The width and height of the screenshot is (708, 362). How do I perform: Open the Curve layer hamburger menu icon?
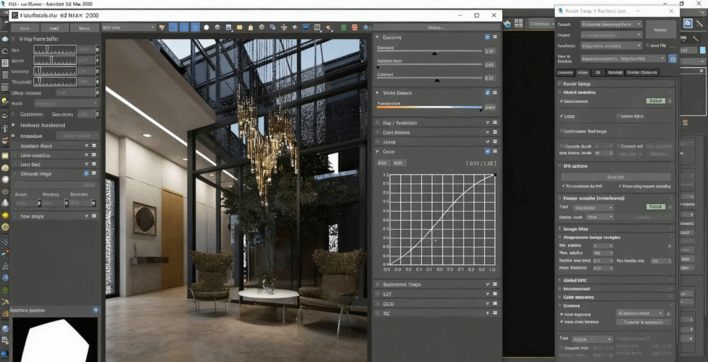point(495,152)
